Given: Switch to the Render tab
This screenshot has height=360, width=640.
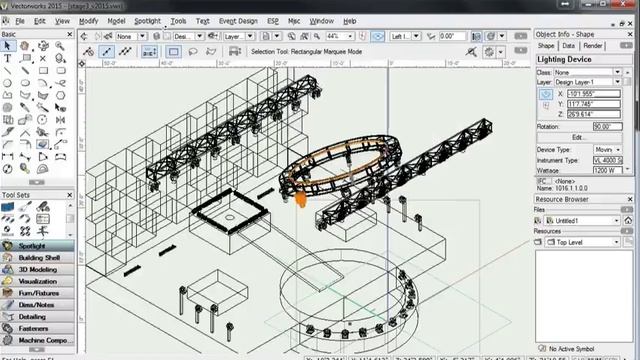Looking at the screenshot, I should 592,46.
